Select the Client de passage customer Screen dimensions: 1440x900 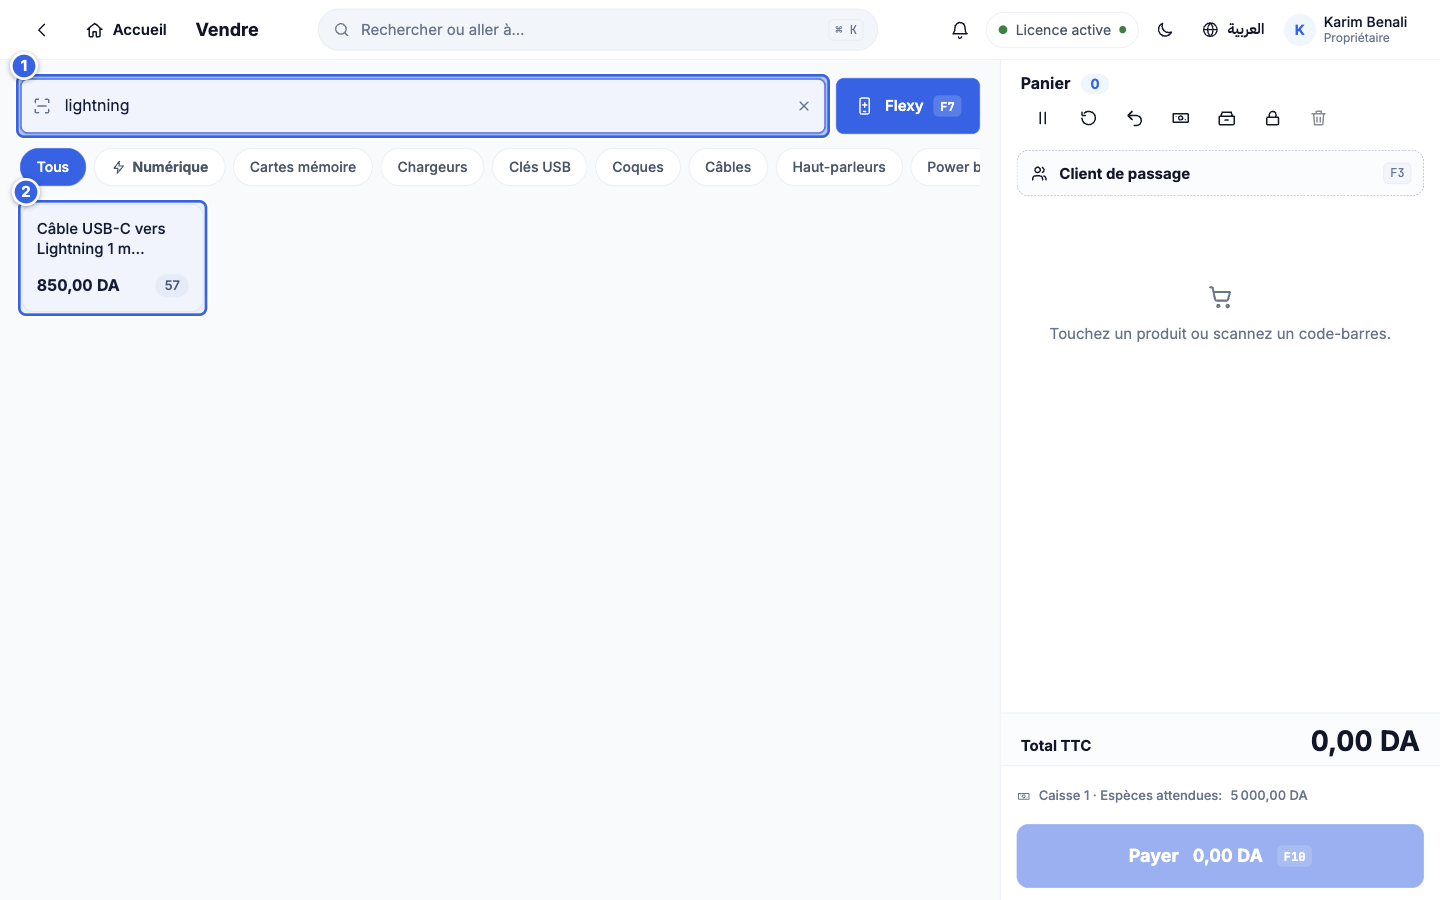1220,173
